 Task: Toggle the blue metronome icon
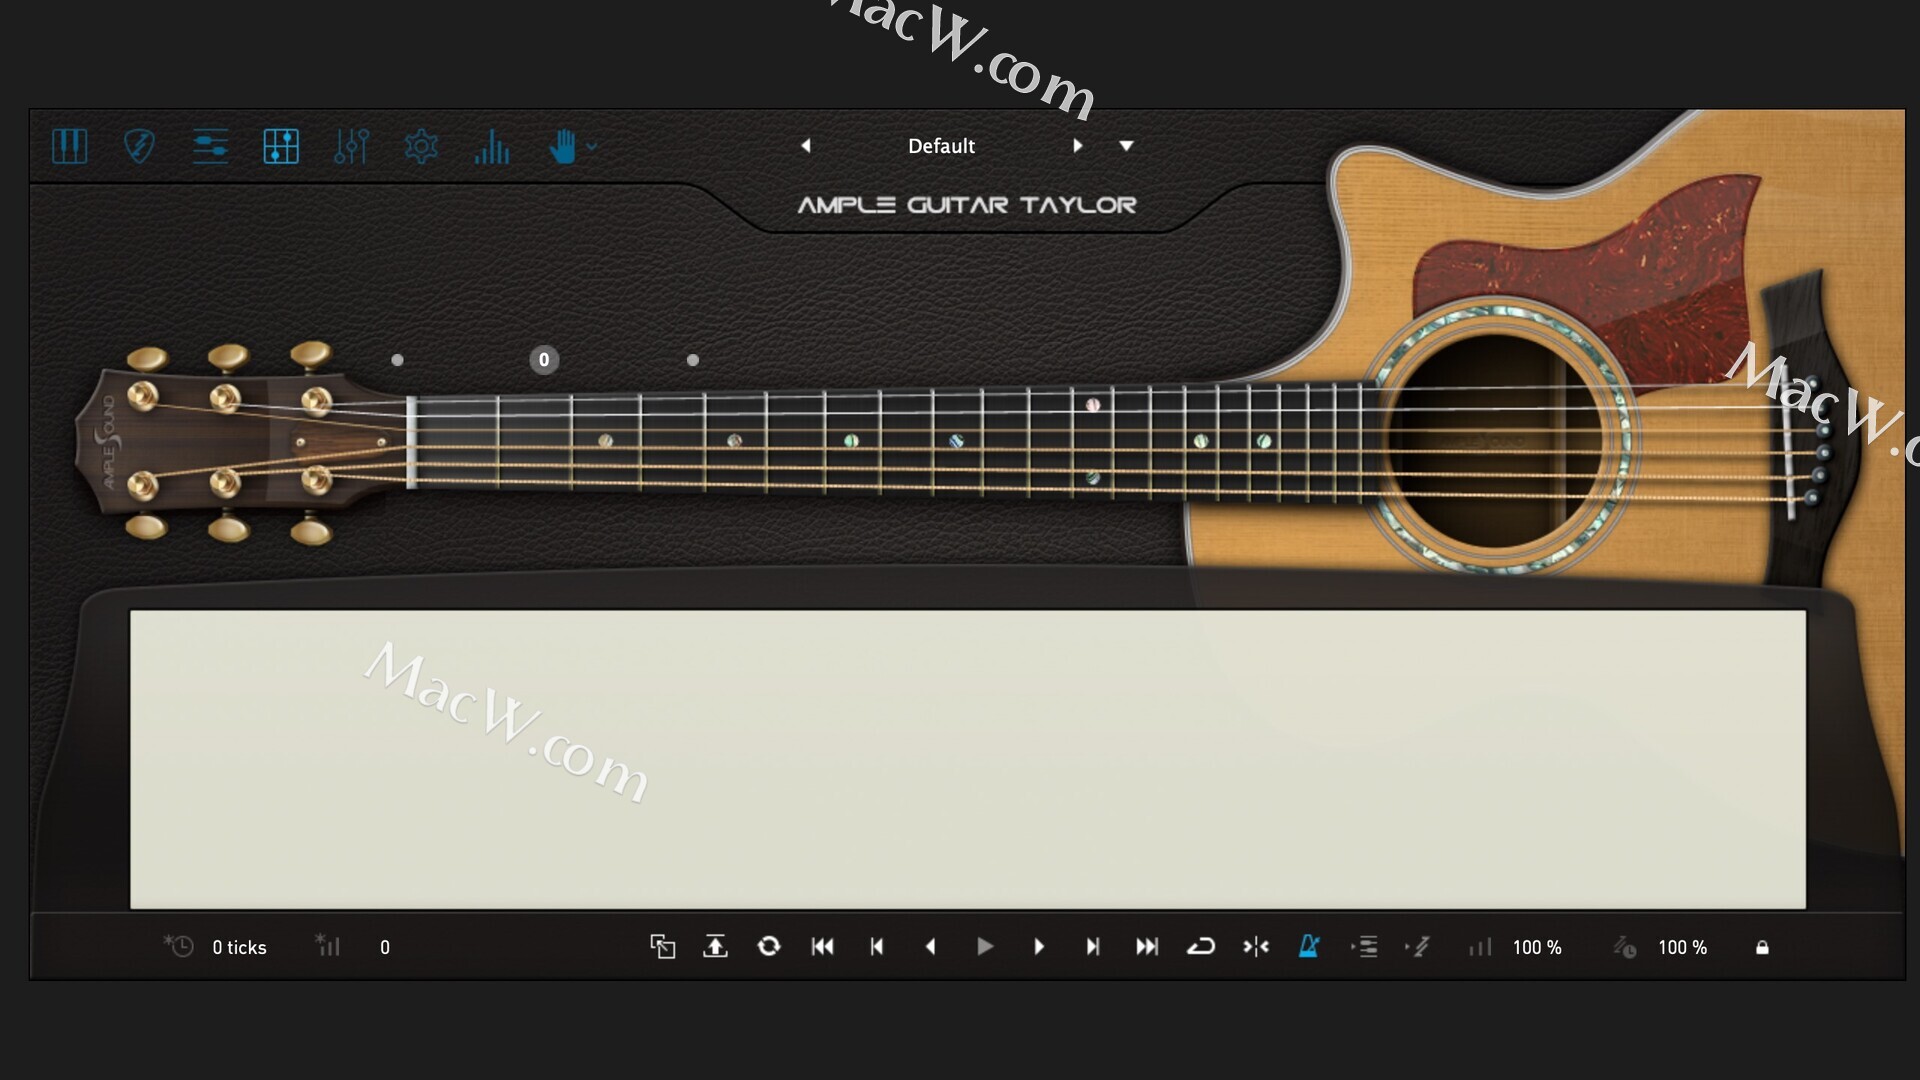(x=1309, y=946)
